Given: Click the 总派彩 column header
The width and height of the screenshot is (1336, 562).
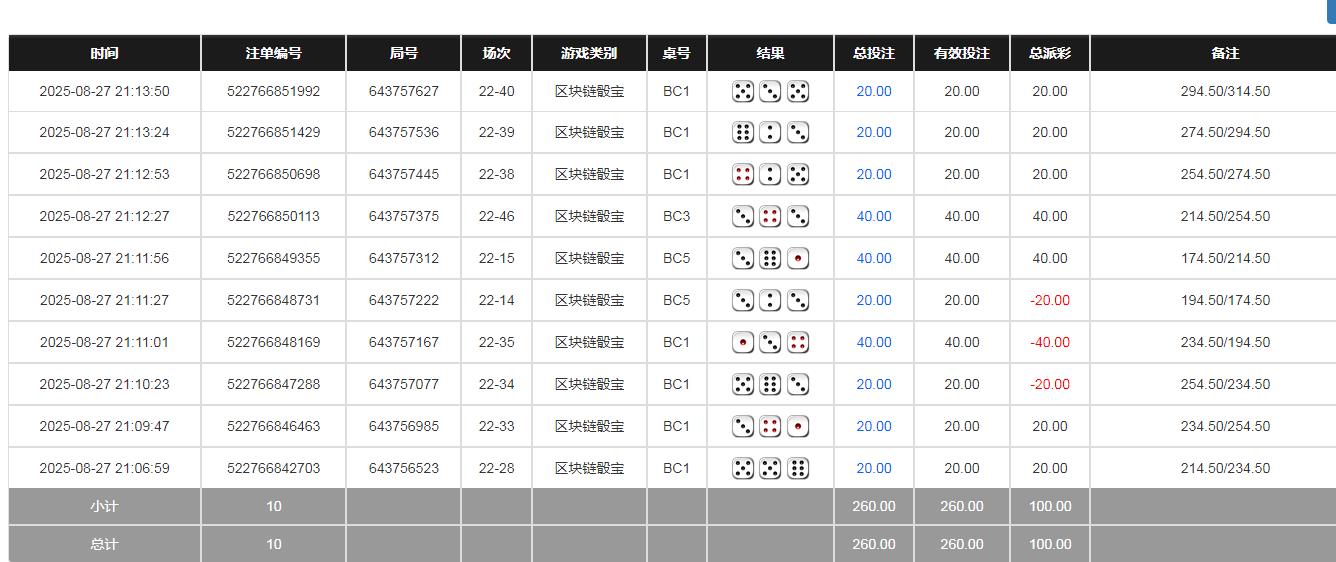Looking at the screenshot, I should 1049,54.
